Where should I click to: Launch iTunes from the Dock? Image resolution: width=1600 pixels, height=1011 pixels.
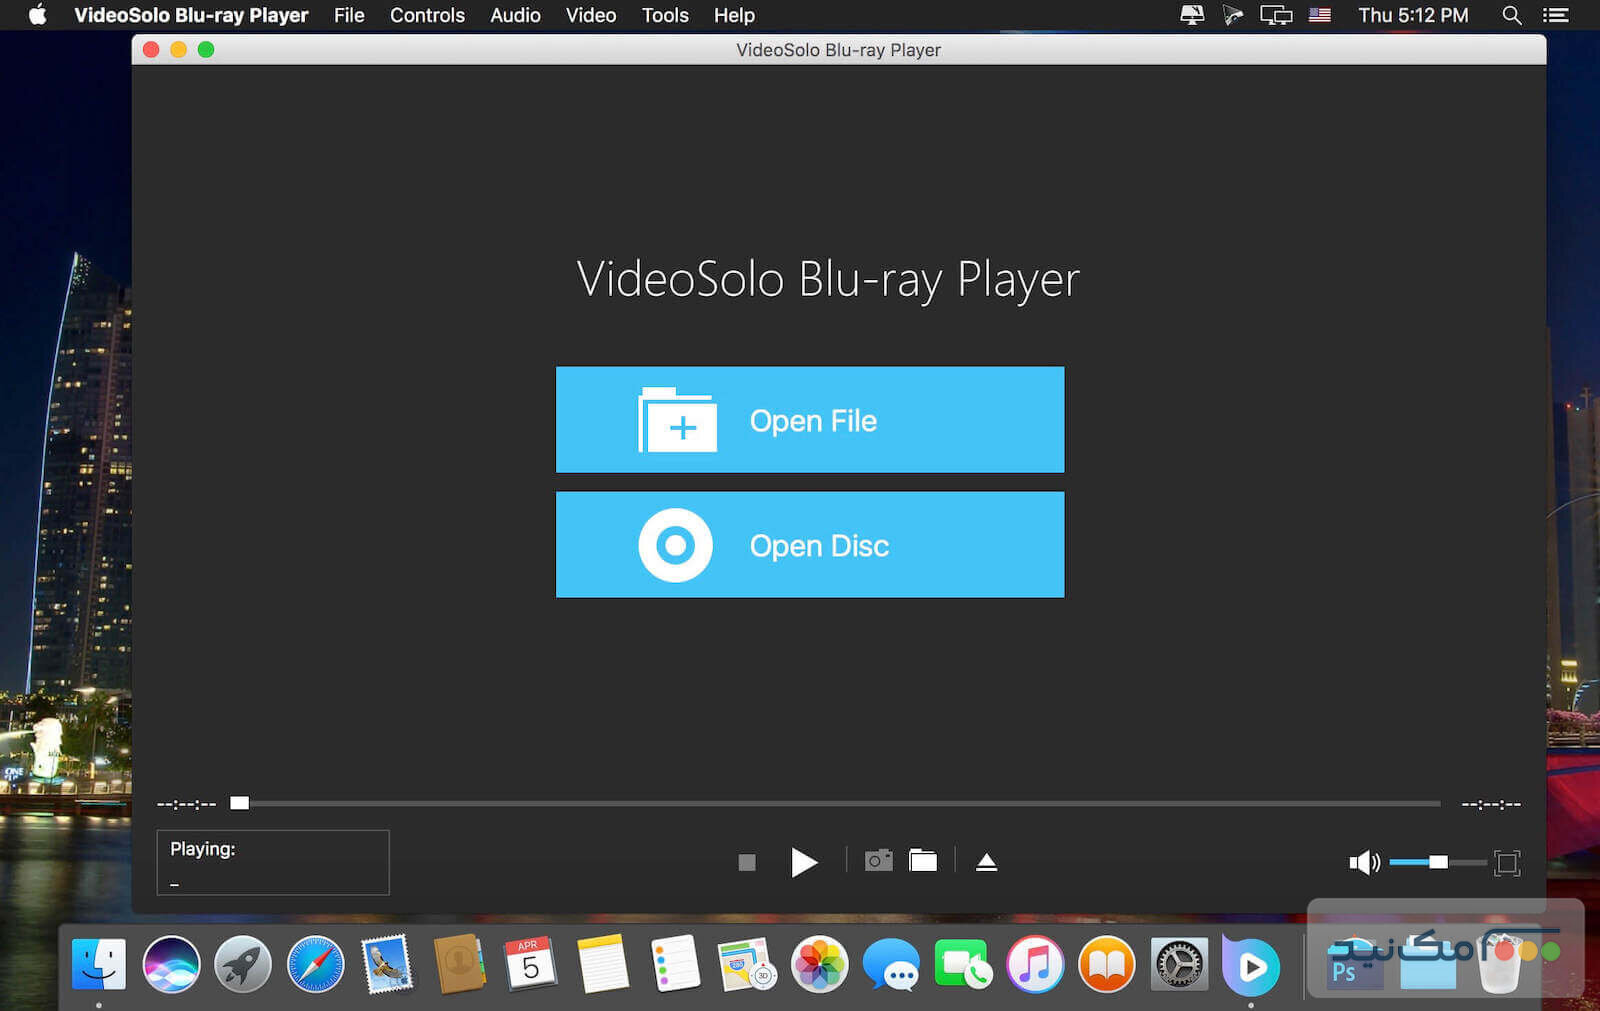[1035, 966]
